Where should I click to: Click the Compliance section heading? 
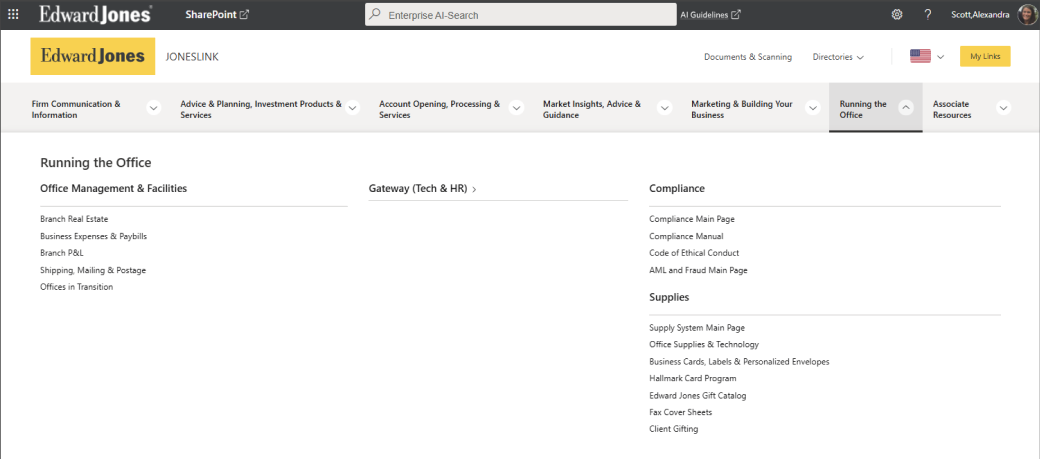[677, 188]
